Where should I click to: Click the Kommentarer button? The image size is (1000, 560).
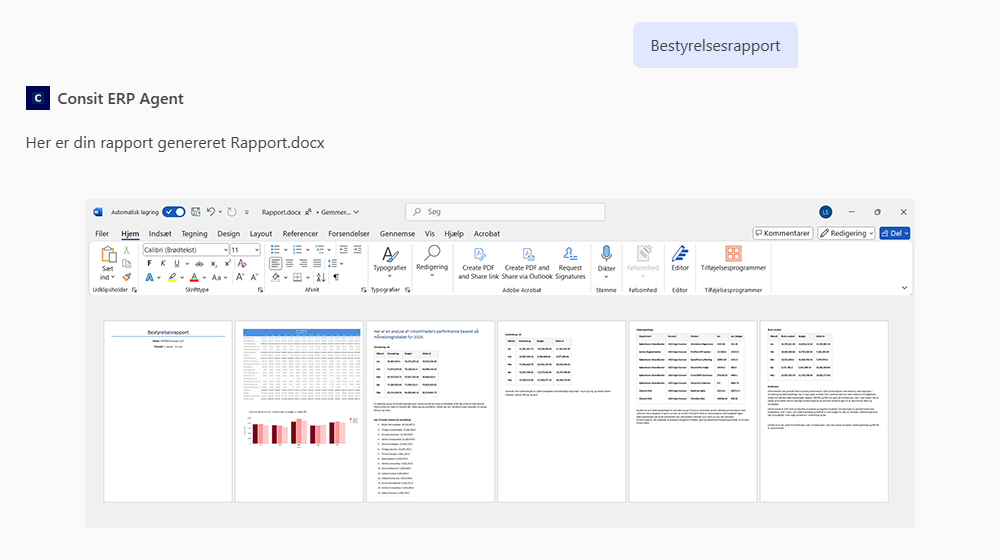tap(783, 233)
